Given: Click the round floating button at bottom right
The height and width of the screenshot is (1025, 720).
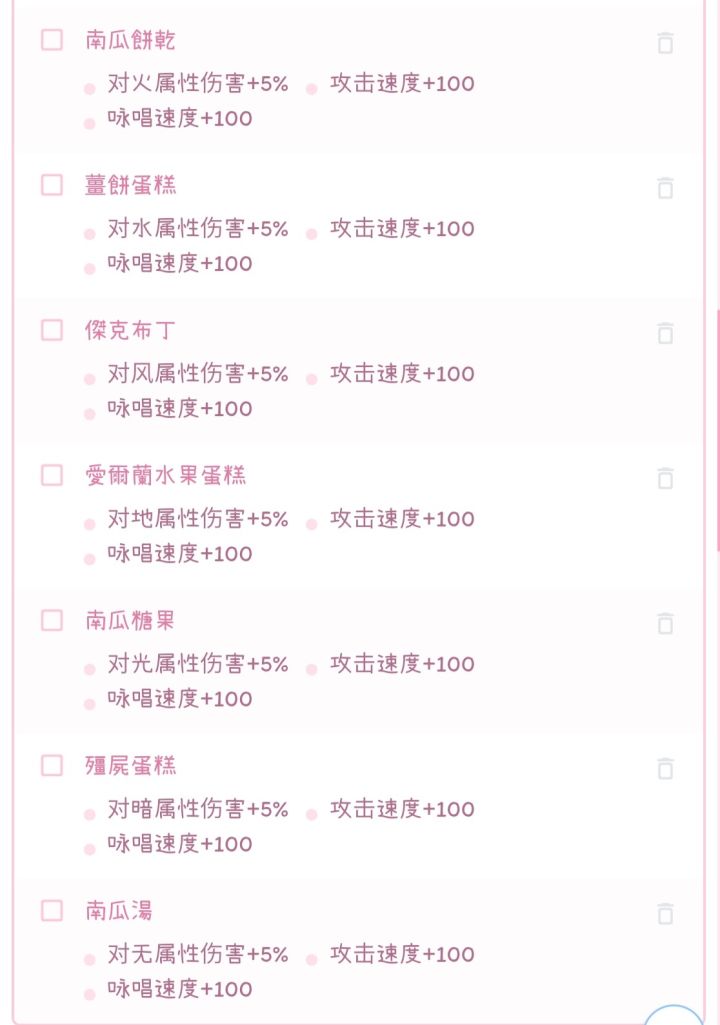Looking at the screenshot, I should click(675, 1015).
